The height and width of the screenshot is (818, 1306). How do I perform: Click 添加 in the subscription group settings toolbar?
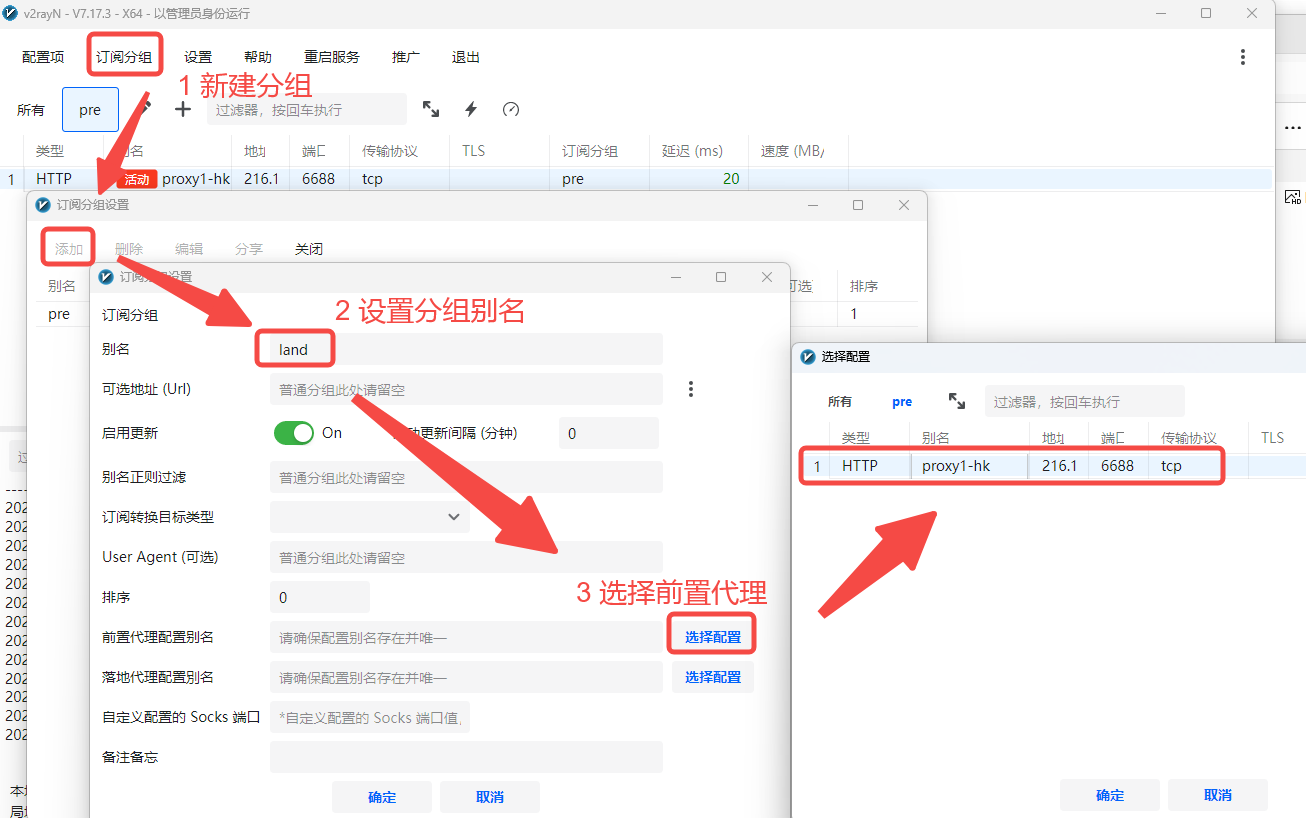tap(69, 249)
